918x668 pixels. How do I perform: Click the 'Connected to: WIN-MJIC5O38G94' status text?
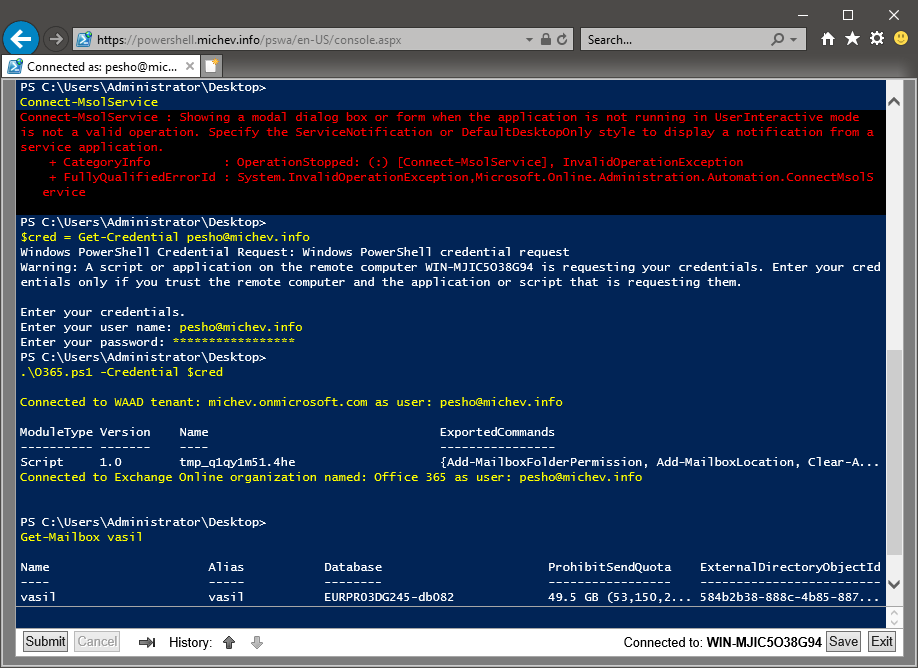click(722, 642)
